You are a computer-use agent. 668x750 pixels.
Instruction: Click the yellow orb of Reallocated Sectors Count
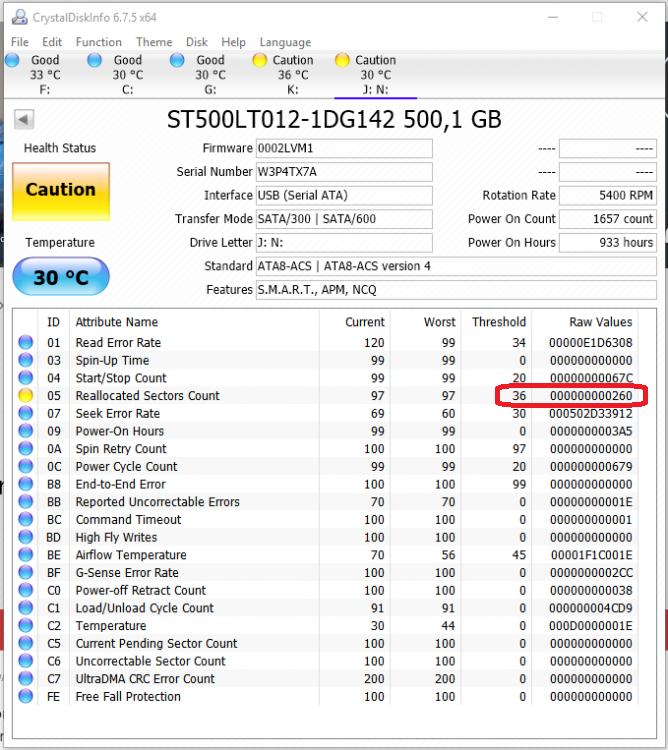pos(26,396)
